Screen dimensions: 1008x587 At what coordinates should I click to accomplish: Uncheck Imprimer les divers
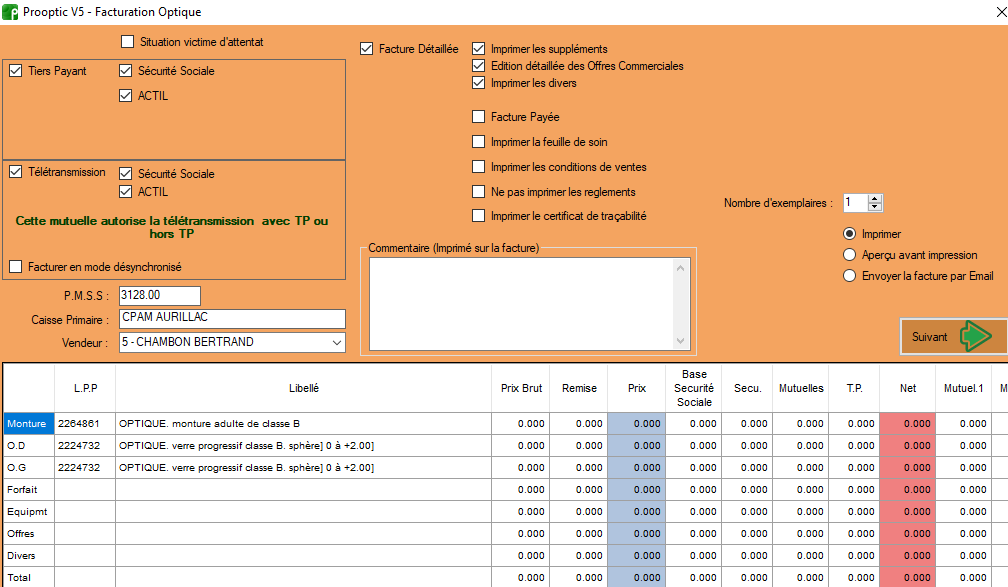point(478,83)
